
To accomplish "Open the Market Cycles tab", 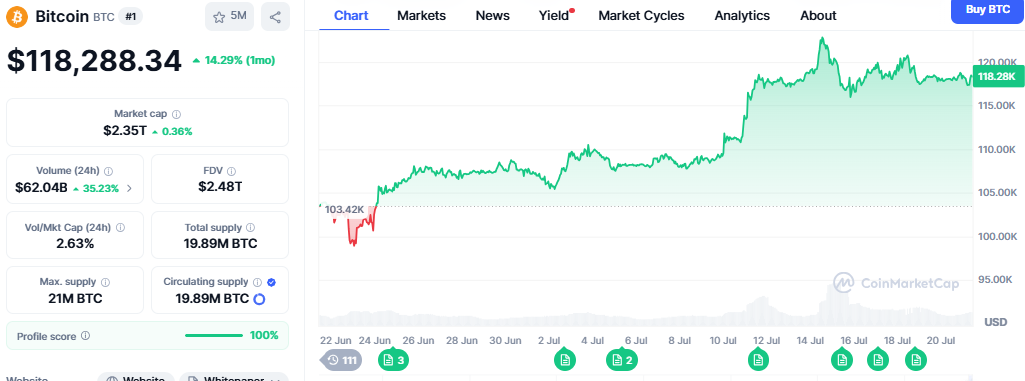I will click(x=641, y=16).
